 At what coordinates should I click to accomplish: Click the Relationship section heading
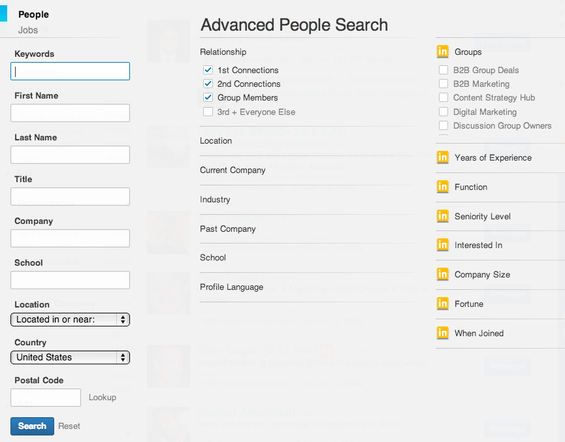click(223, 52)
